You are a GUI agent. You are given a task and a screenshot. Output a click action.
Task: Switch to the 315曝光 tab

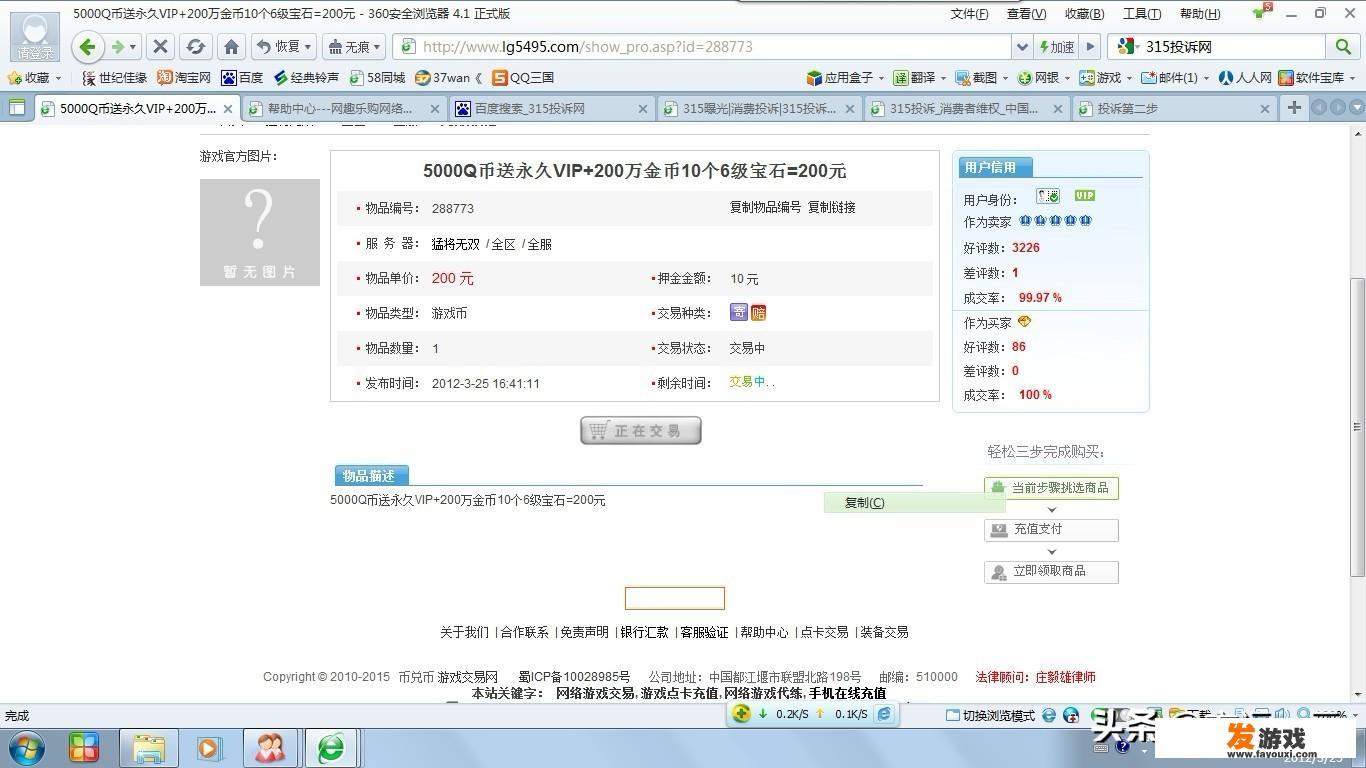[x=758, y=108]
